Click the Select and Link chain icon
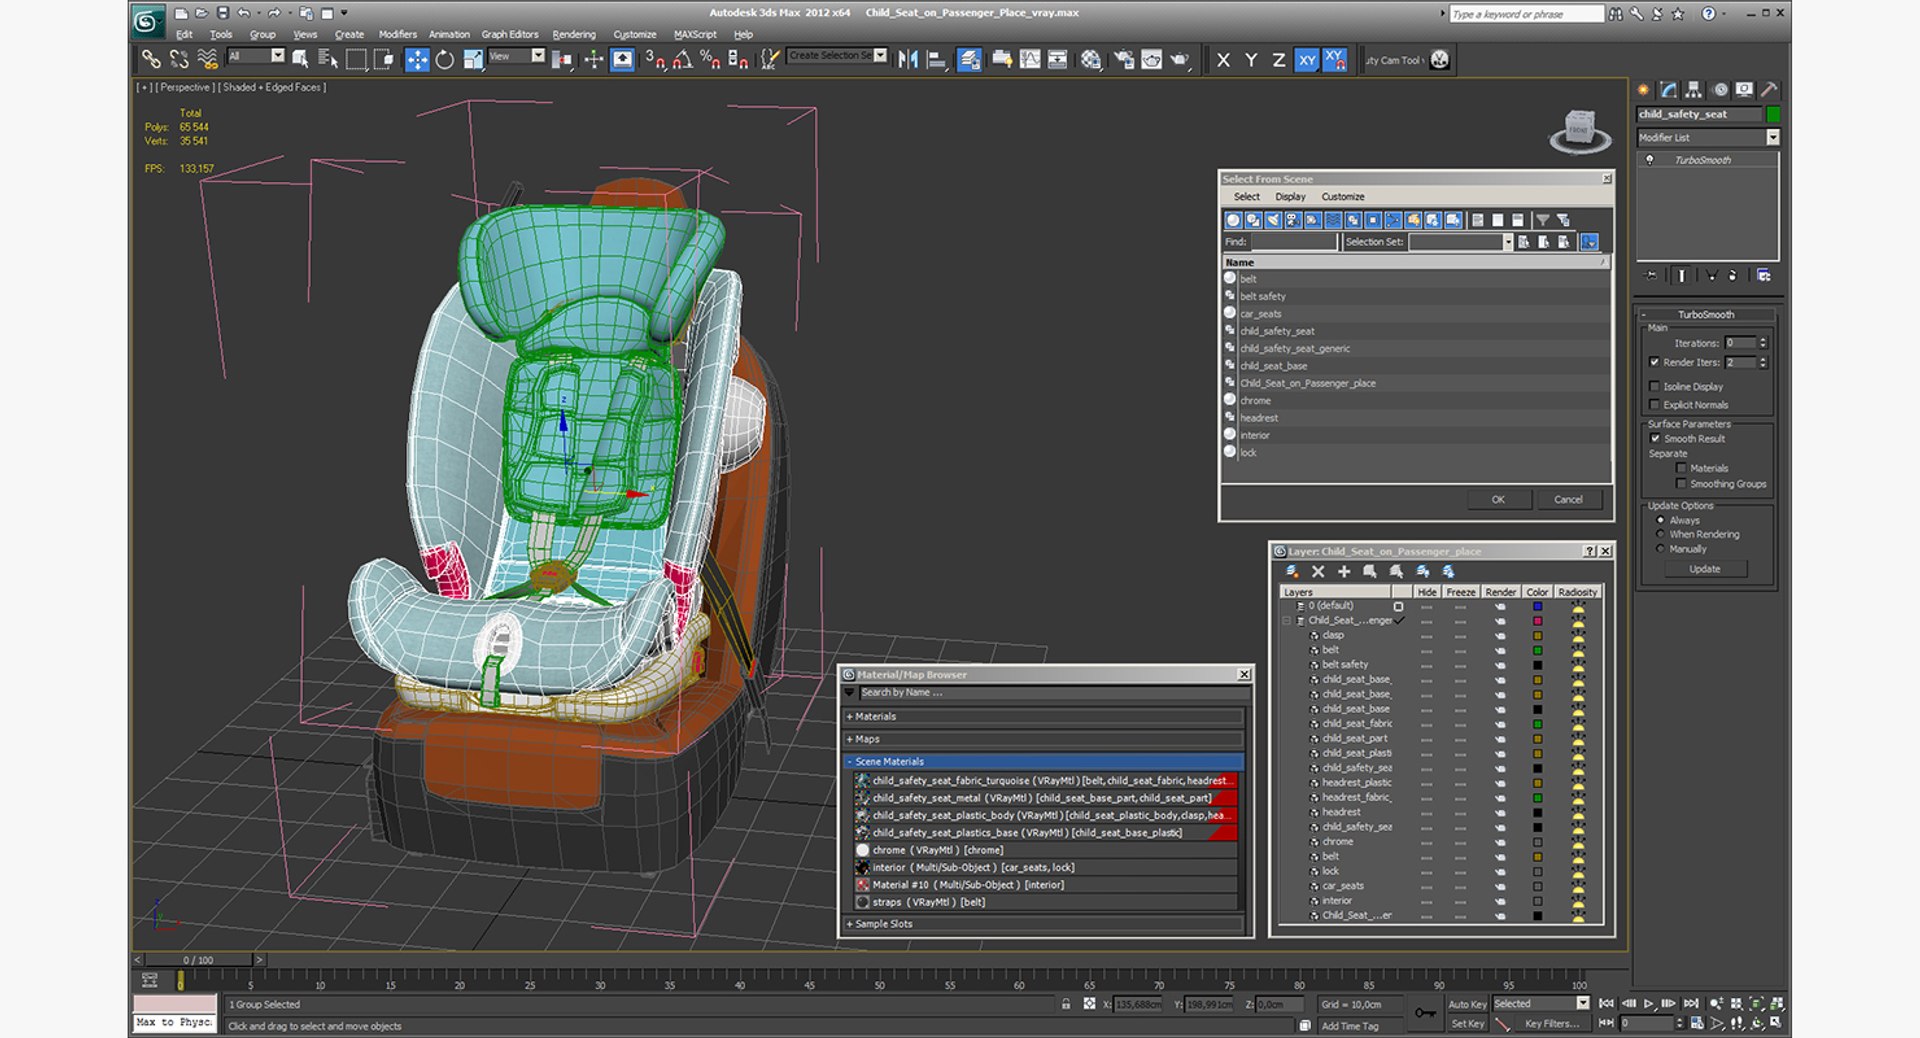 pyautogui.click(x=150, y=60)
